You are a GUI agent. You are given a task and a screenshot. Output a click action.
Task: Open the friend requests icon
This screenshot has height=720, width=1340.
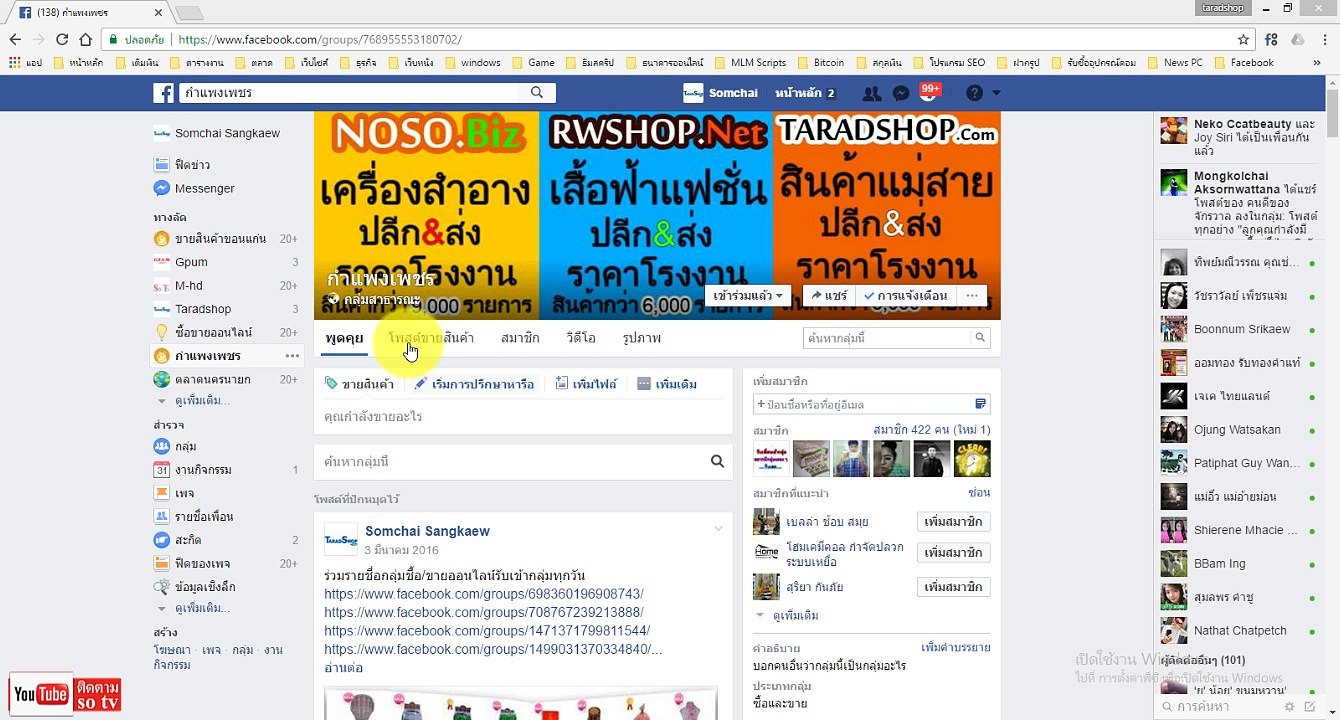coord(872,93)
